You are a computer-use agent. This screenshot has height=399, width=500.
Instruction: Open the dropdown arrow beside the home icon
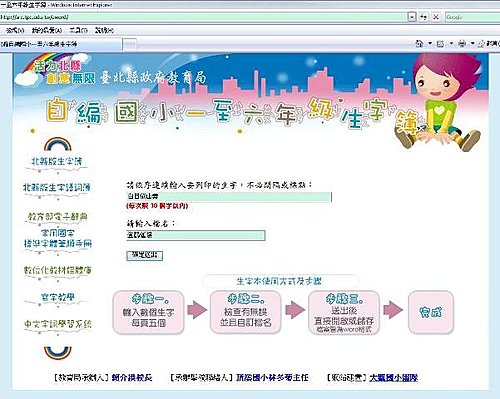(430, 43)
